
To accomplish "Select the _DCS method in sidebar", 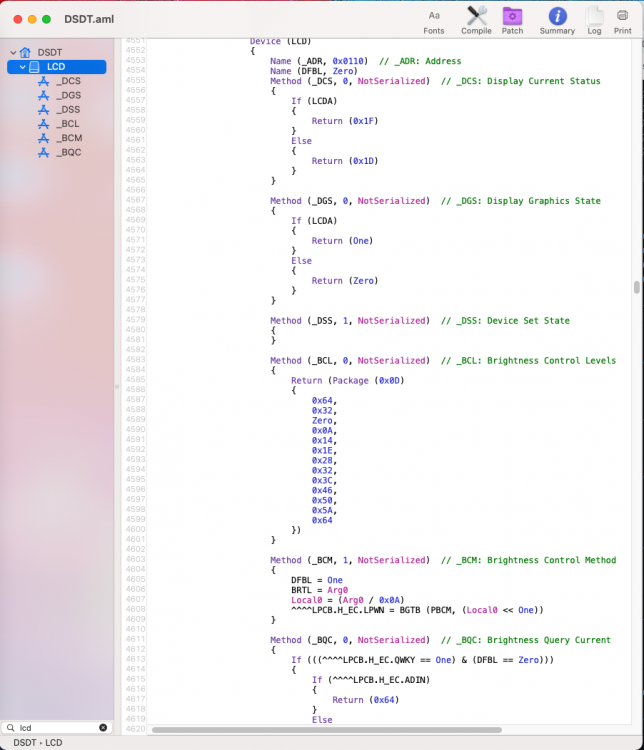I will tap(68, 81).
